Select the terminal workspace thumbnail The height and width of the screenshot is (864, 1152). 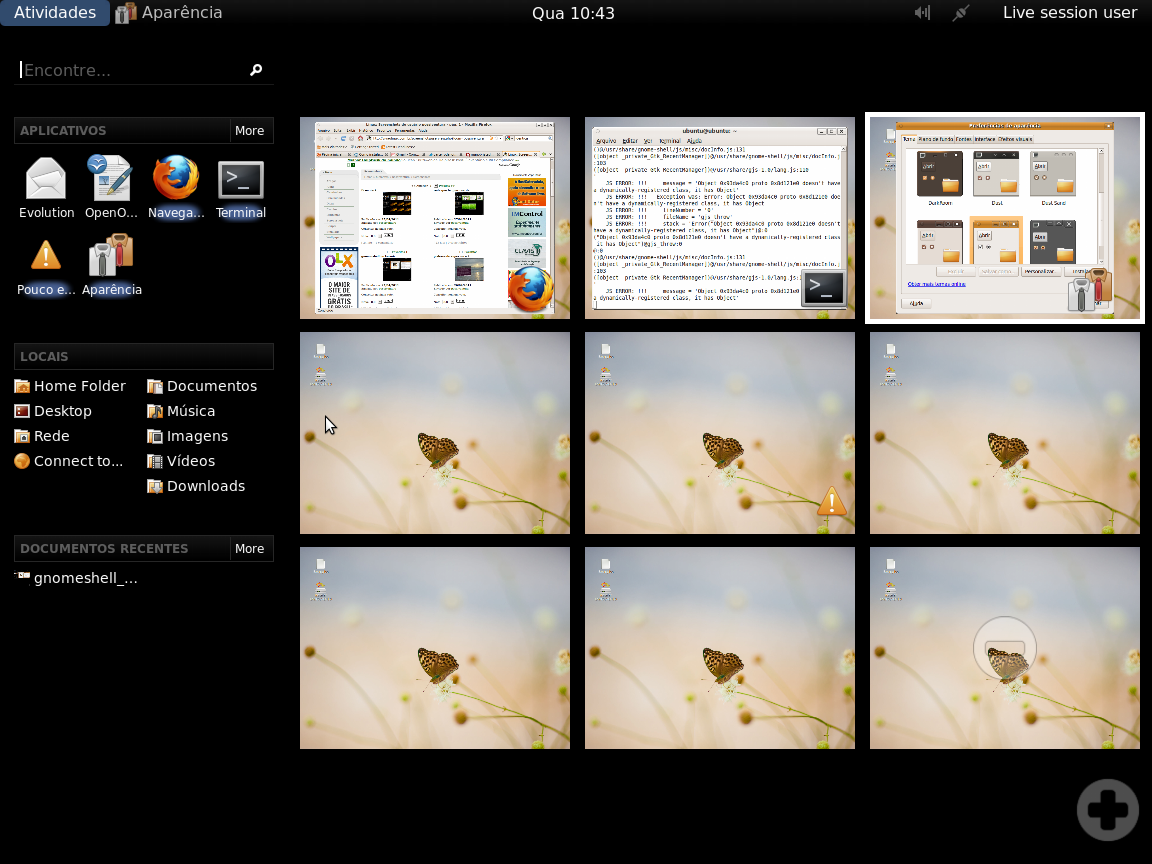720,218
